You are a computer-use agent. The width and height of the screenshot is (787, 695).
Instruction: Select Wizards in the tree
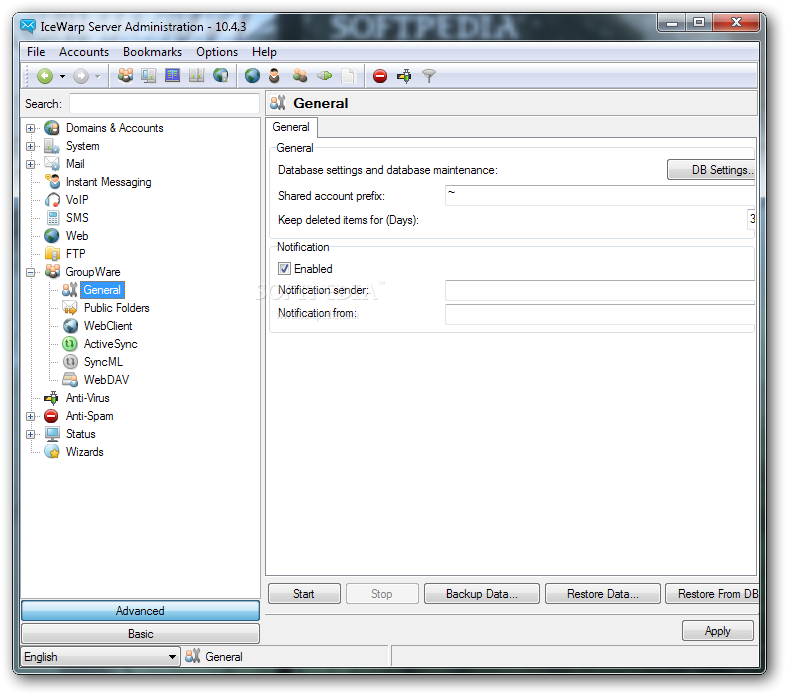(x=84, y=452)
